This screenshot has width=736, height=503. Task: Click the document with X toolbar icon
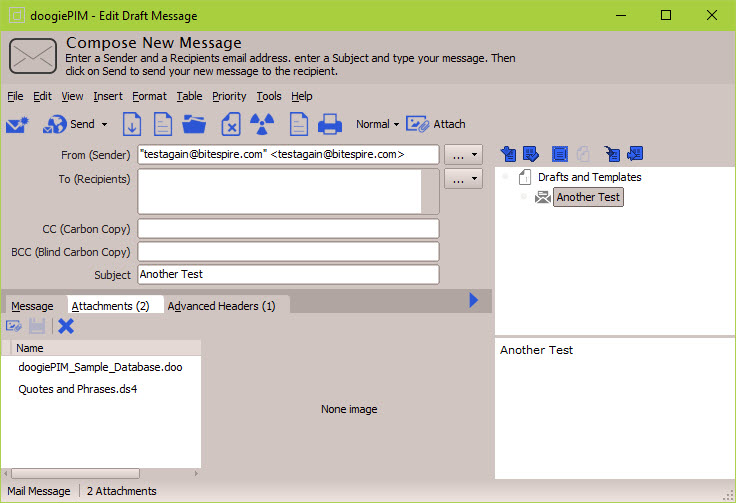coord(231,124)
